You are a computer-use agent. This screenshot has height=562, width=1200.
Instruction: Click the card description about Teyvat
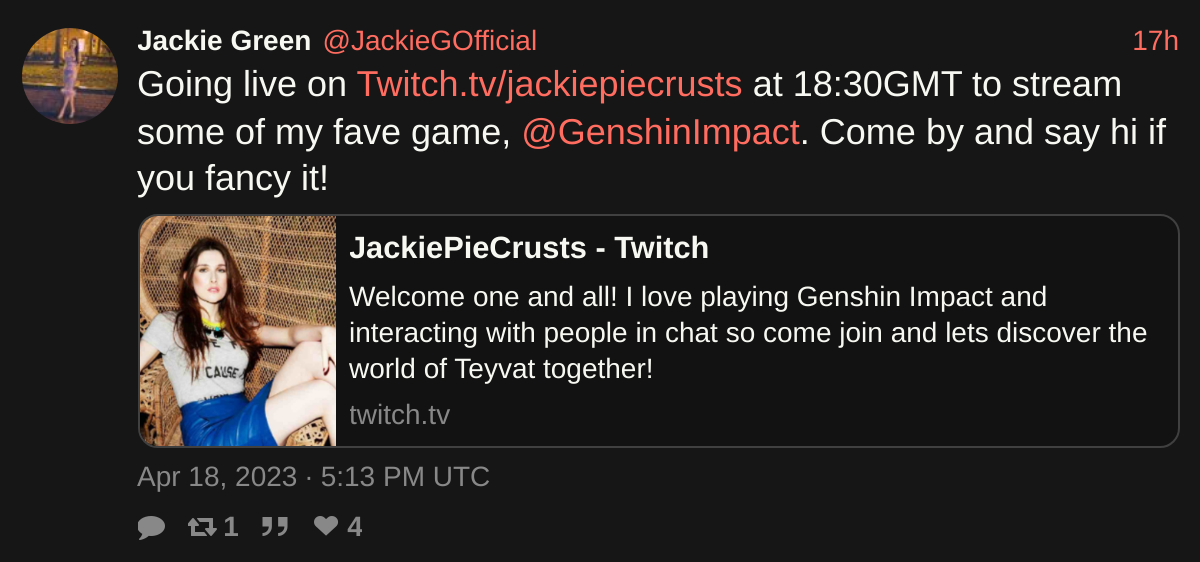click(x=747, y=333)
